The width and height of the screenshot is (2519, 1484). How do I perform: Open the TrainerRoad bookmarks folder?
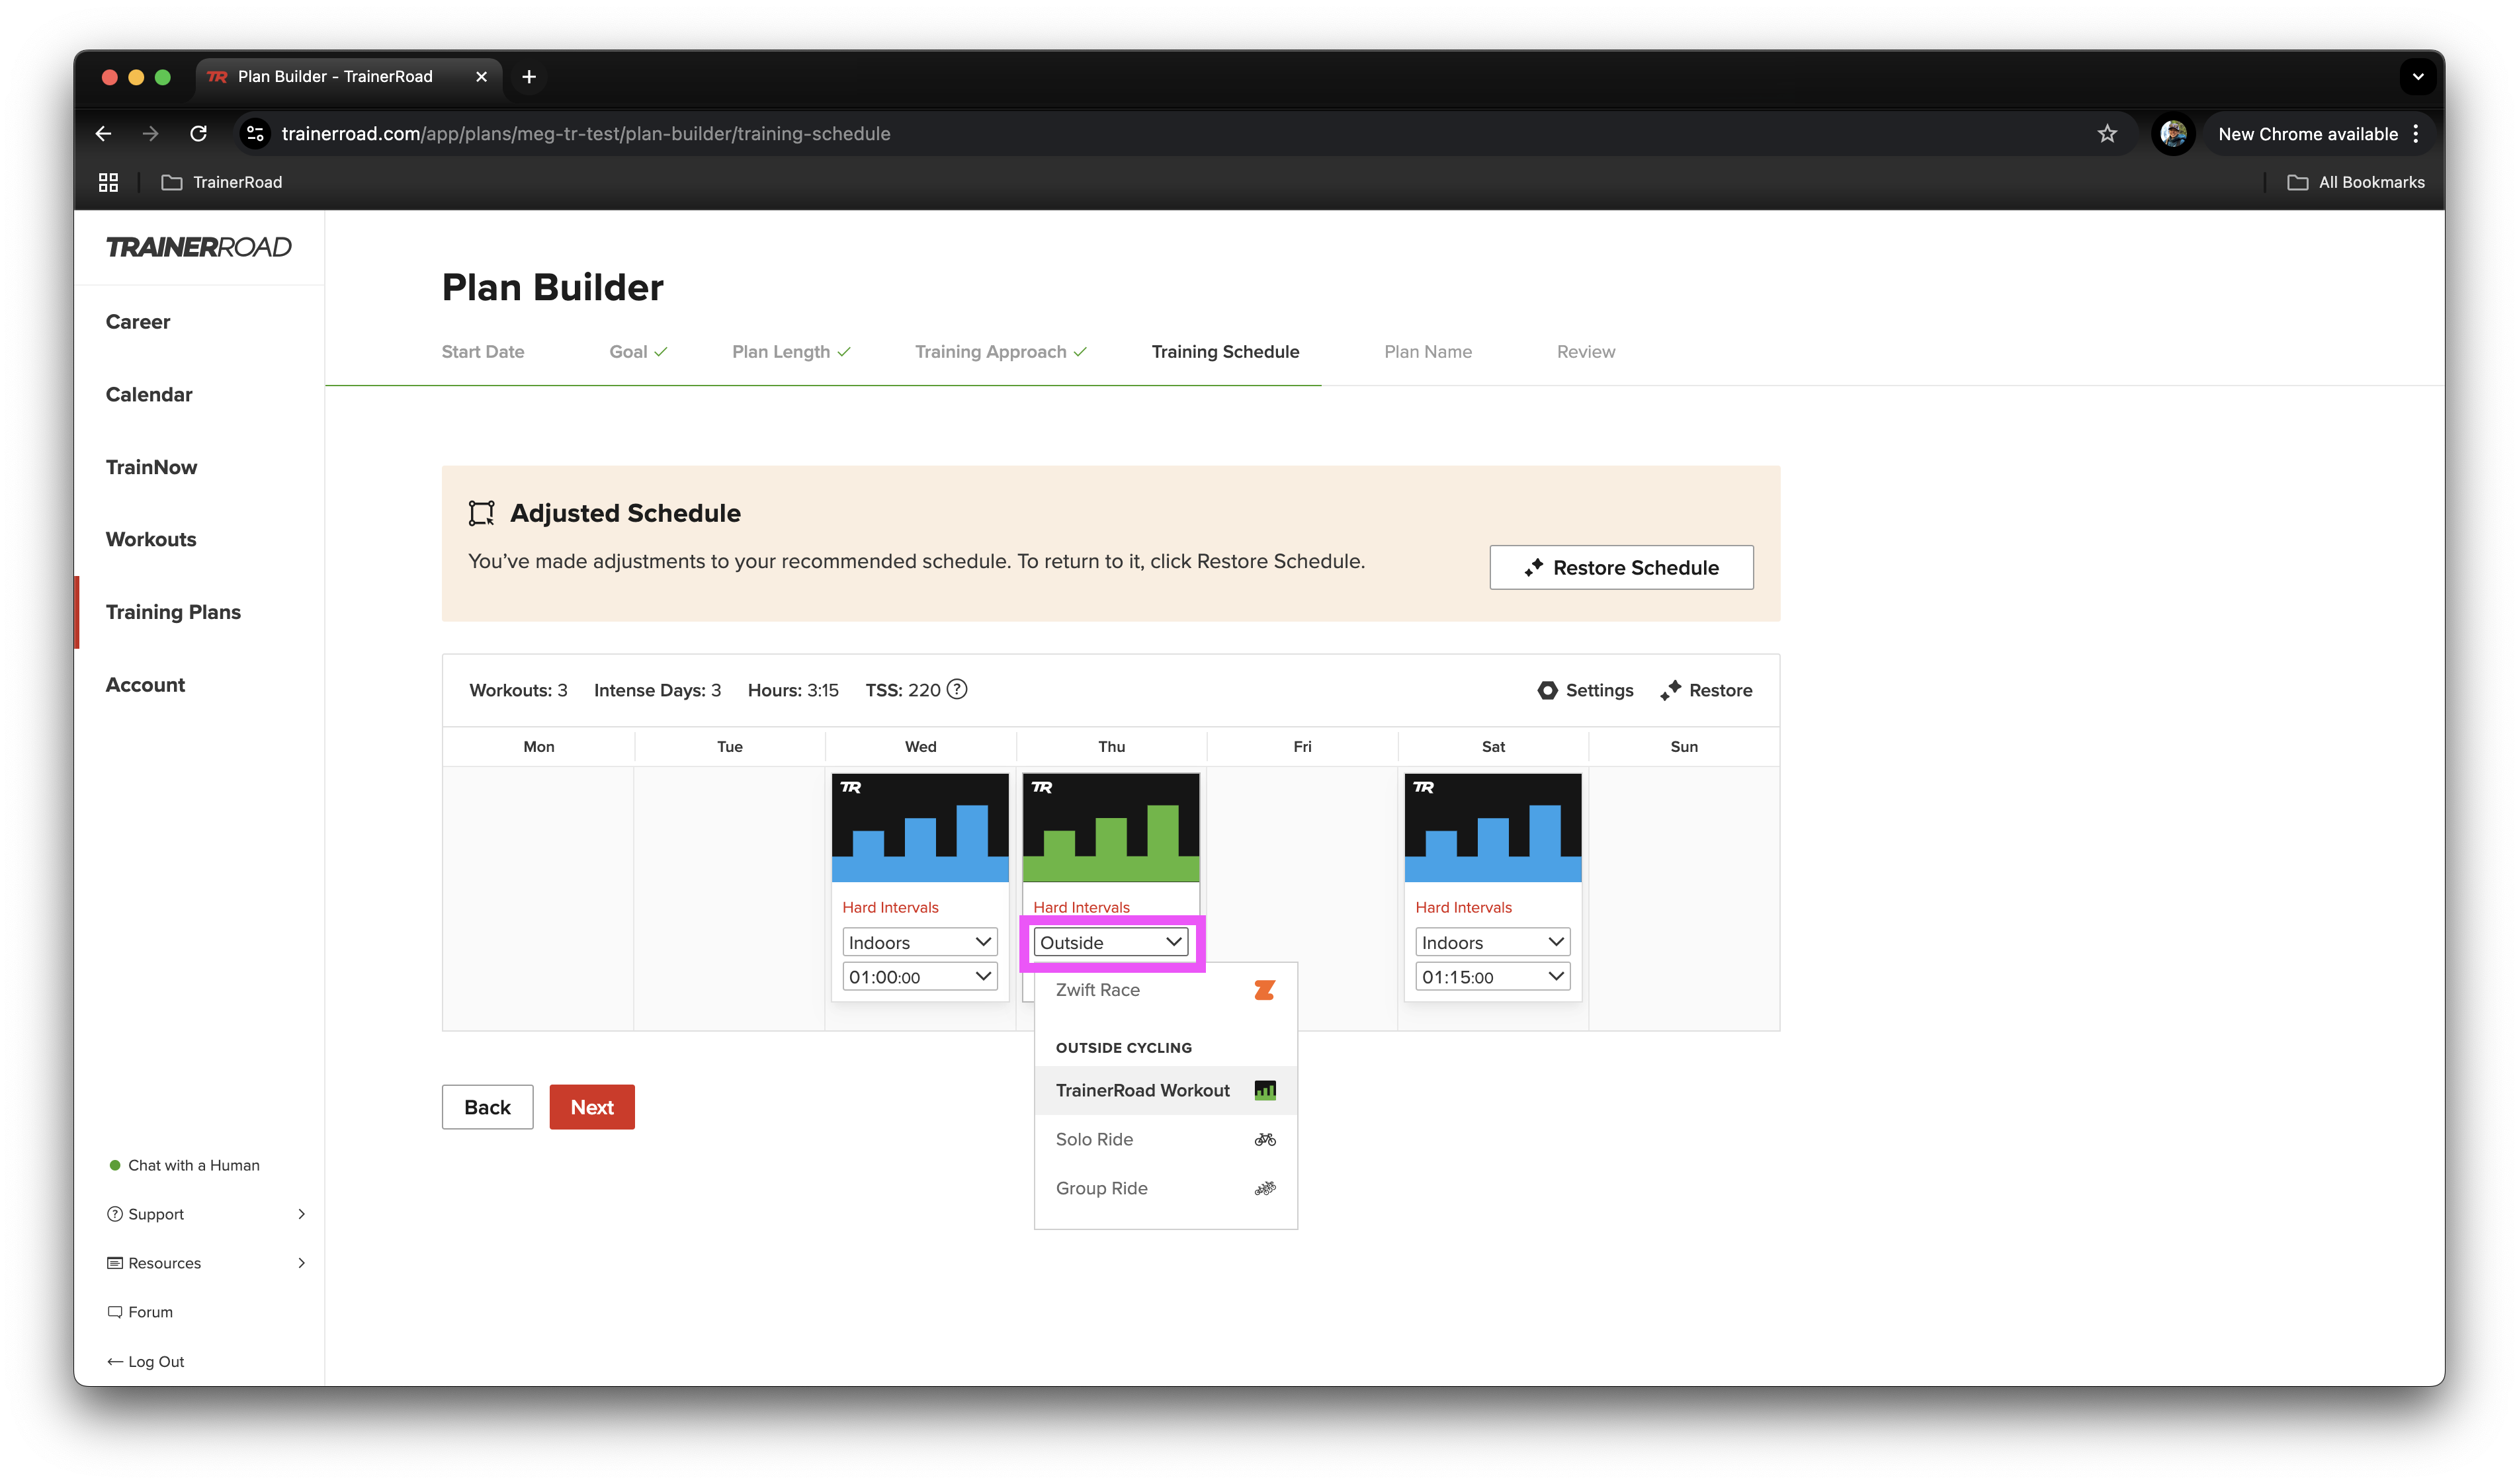(x=222, y=182)
